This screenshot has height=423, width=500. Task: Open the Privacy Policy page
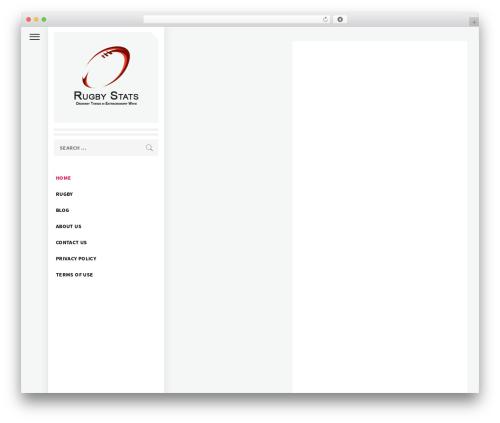pos(76,259)
